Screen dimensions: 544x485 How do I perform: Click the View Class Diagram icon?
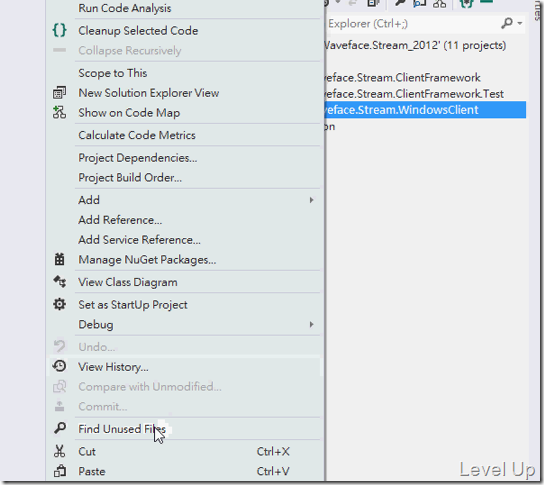[59, 282]
